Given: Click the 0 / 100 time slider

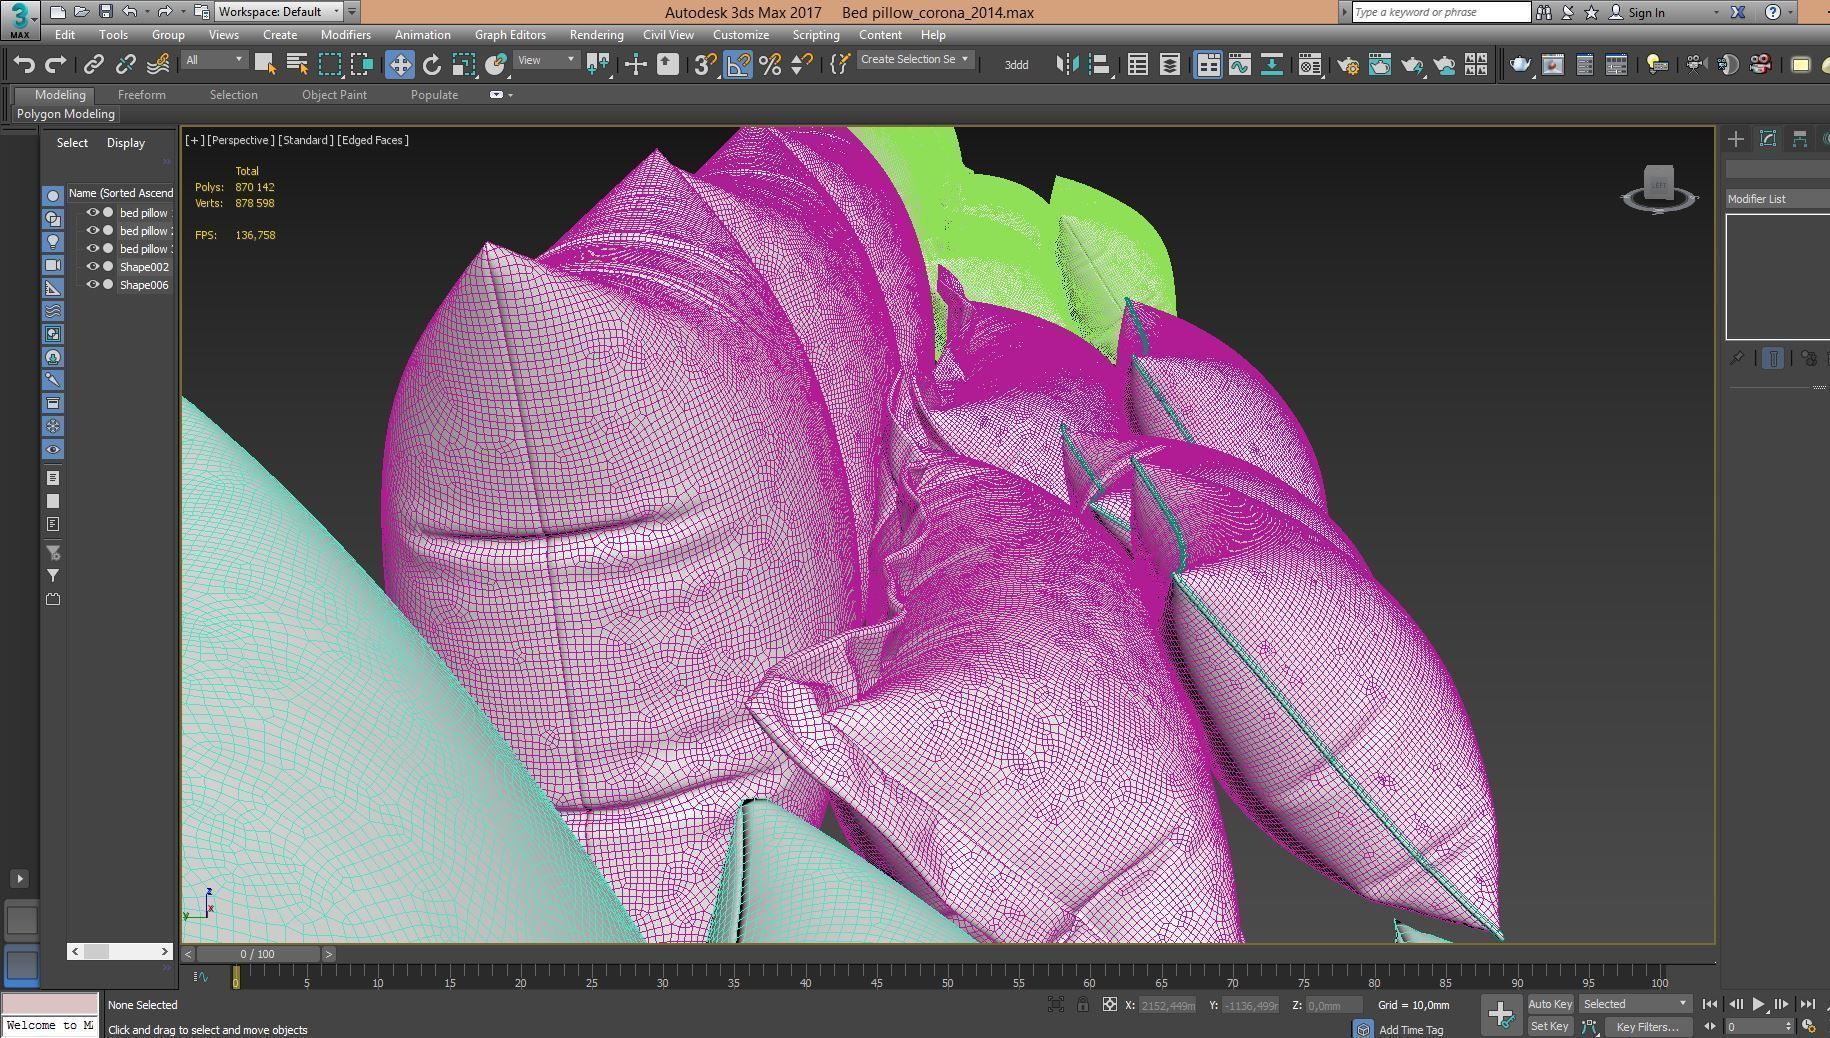Looking at the screenshot, I should [x=259, y=954].
